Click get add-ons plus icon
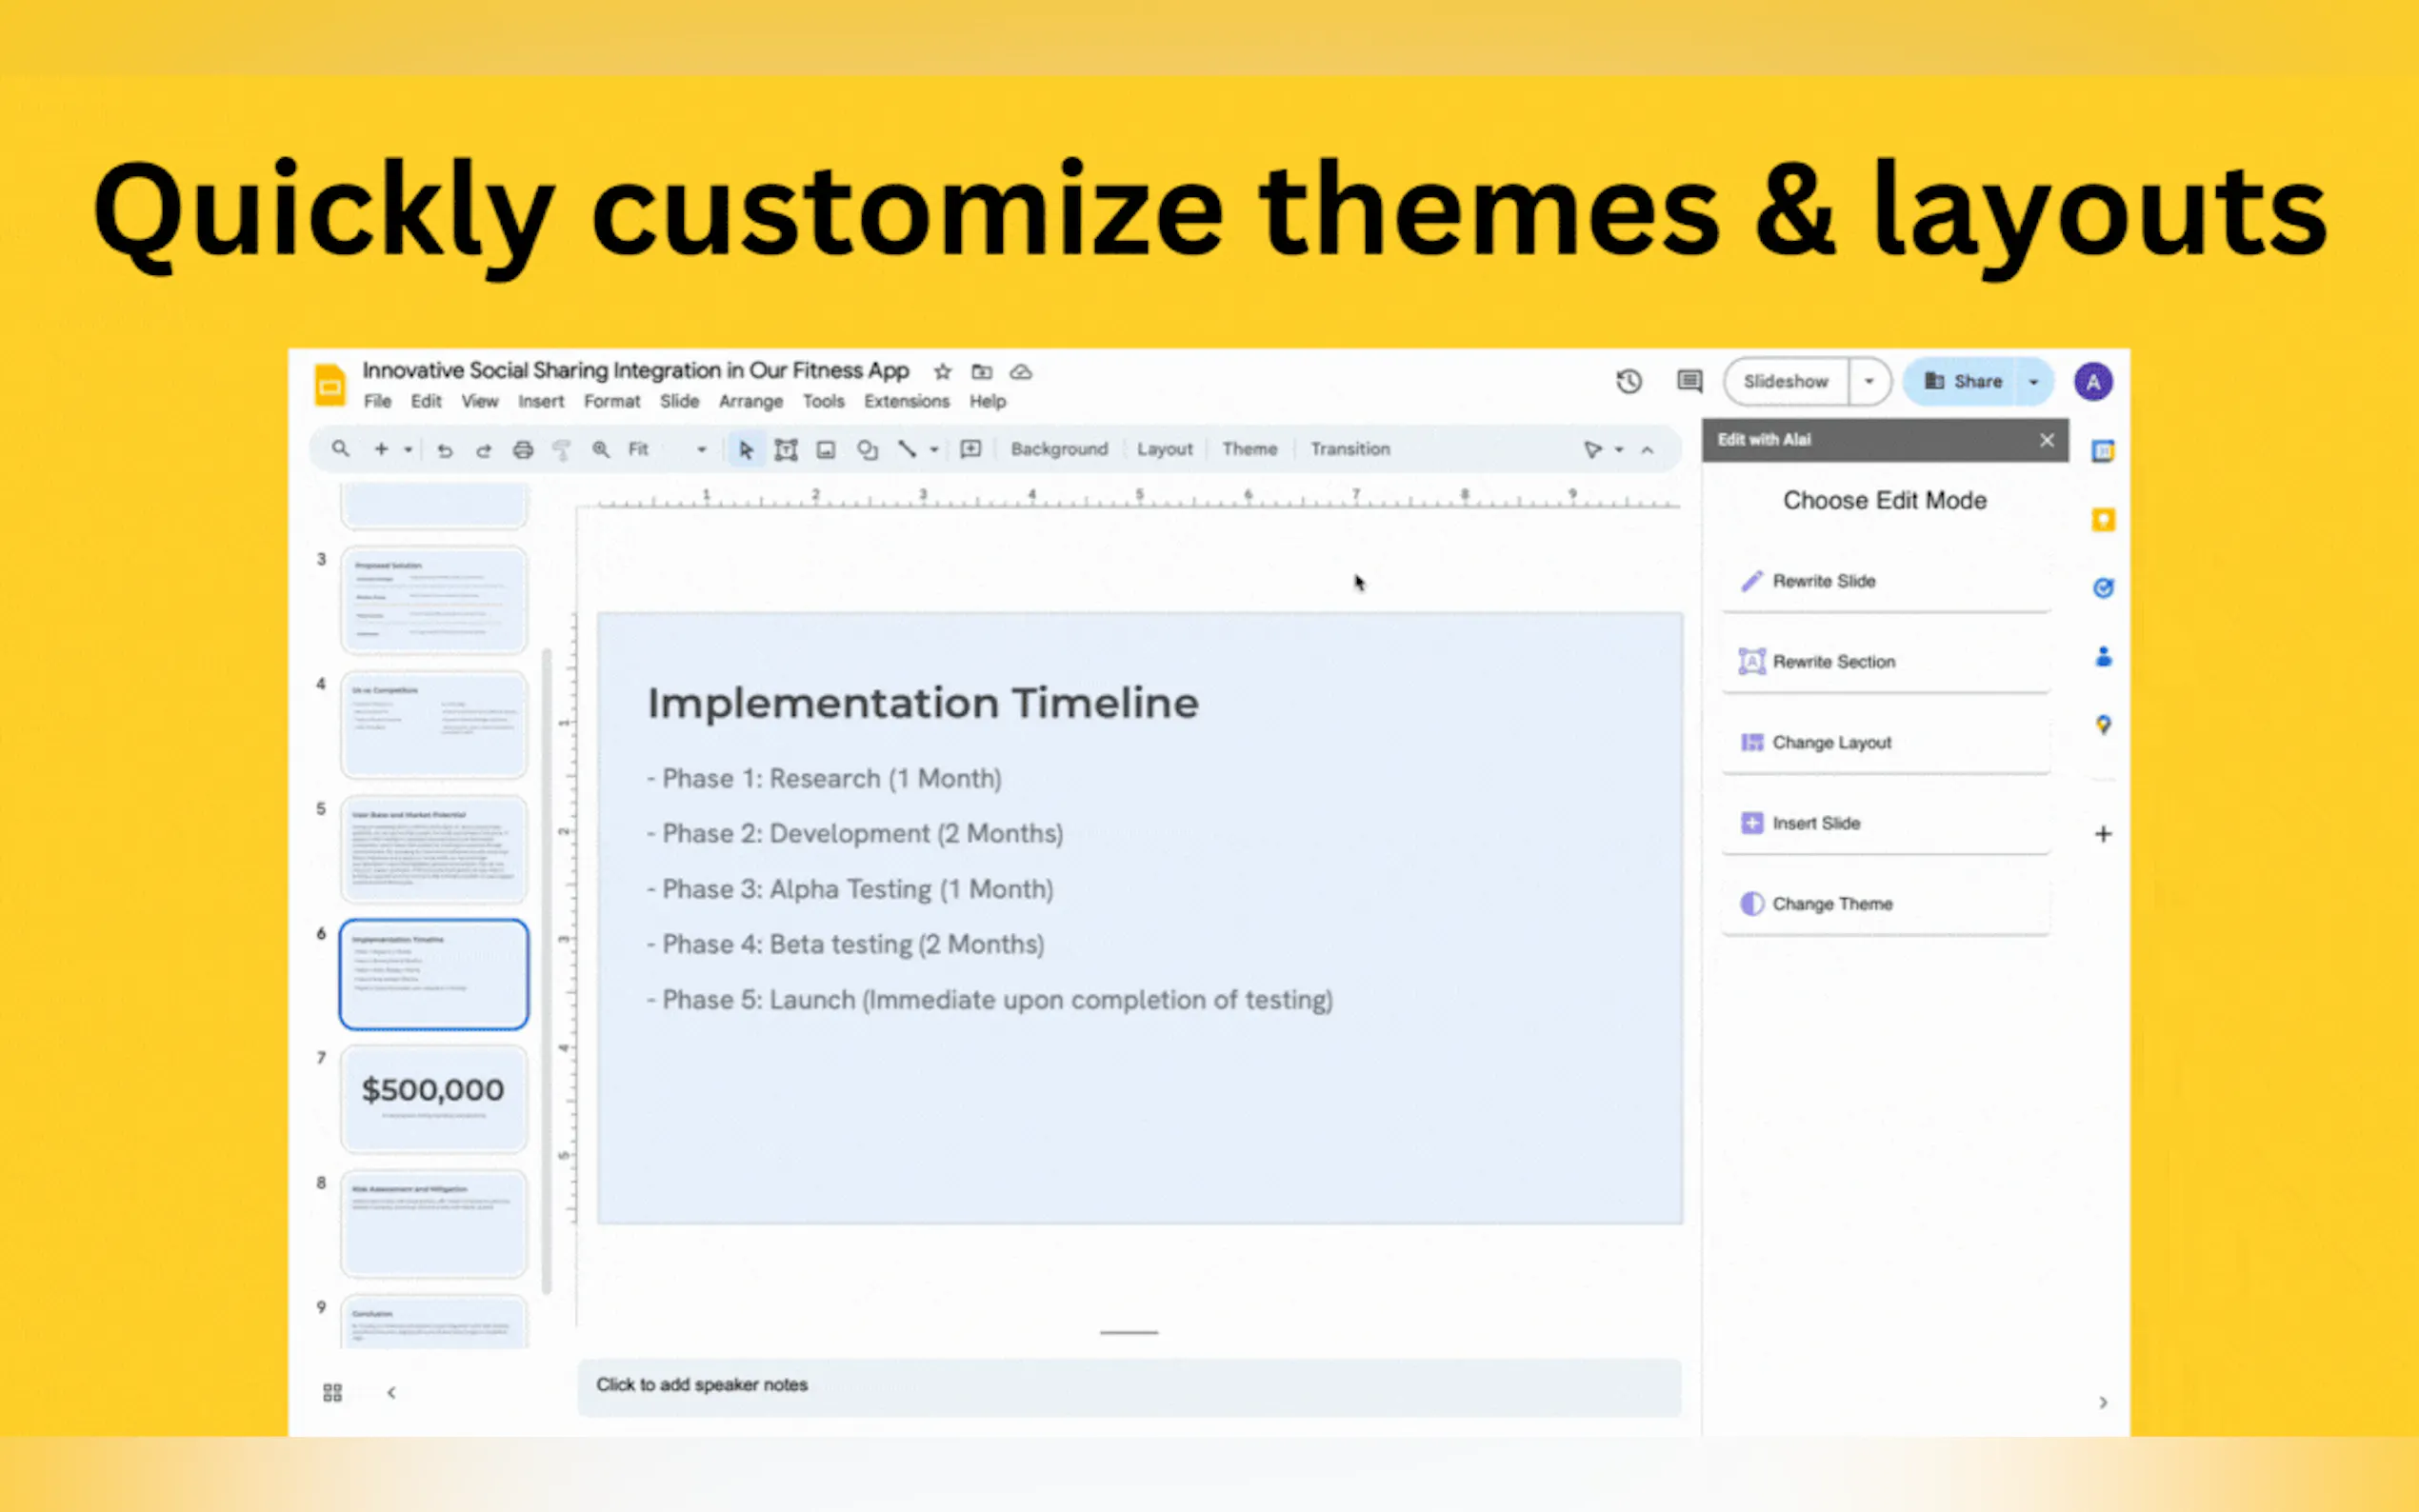This screenshot has width=2419, height=1512. (2103, 834)
